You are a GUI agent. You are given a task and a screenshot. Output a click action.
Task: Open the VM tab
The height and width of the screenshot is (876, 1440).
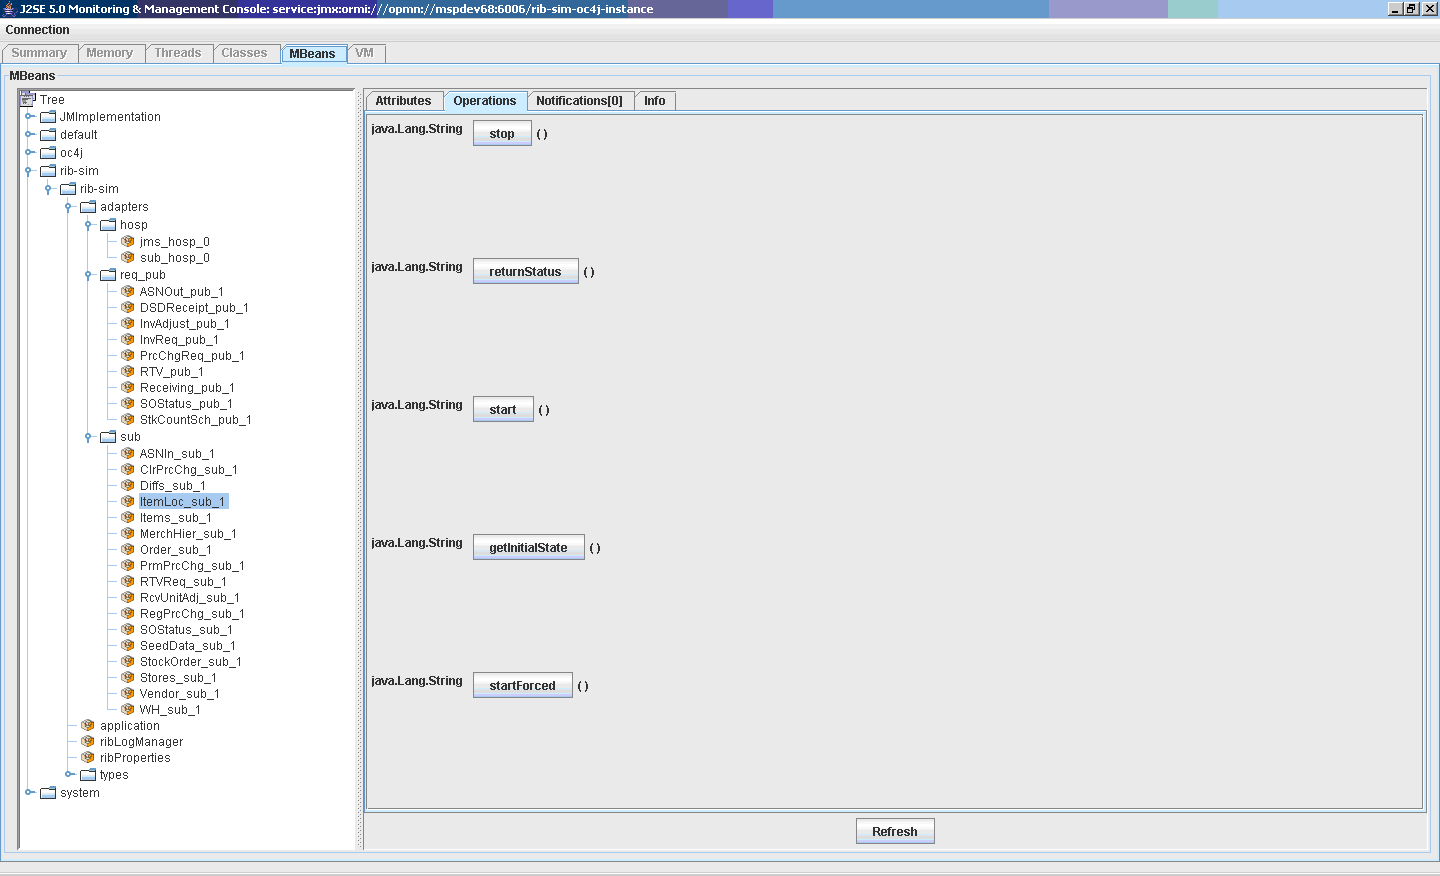tap(364, 53)
